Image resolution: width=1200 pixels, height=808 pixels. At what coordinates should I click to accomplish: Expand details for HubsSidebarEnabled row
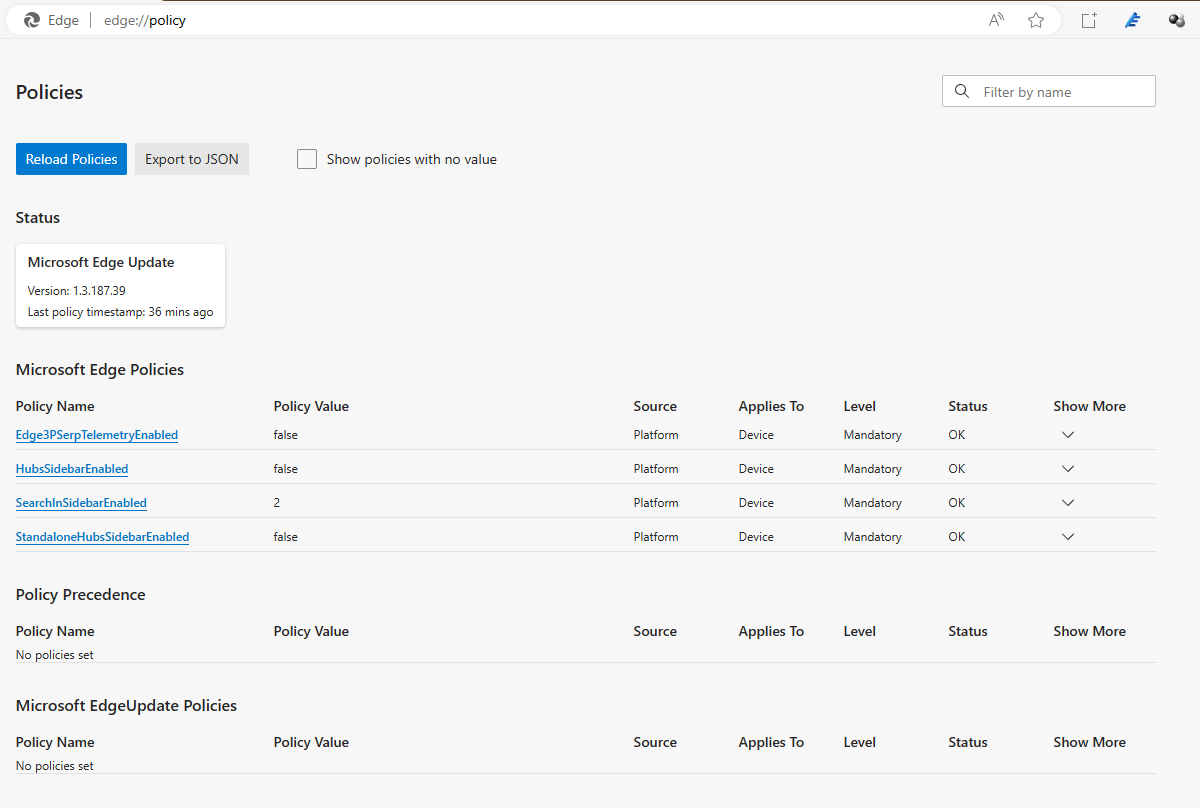[1068, 469]
